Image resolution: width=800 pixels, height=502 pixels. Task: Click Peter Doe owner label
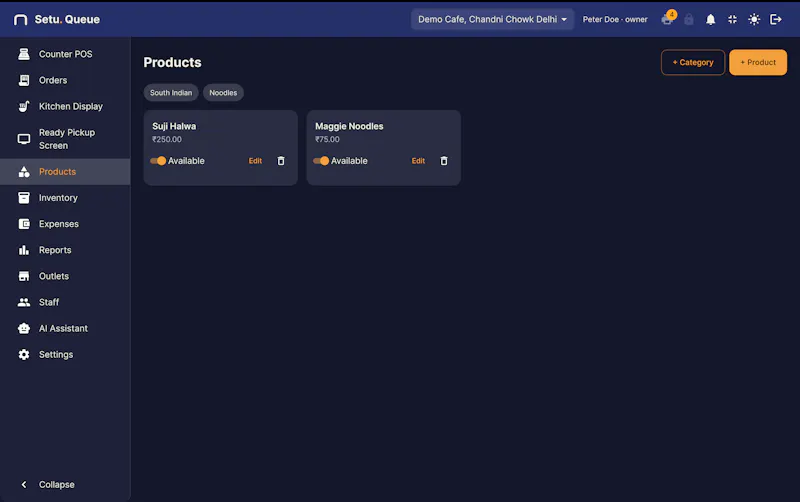pyautogui.click(x=615, y=19)
